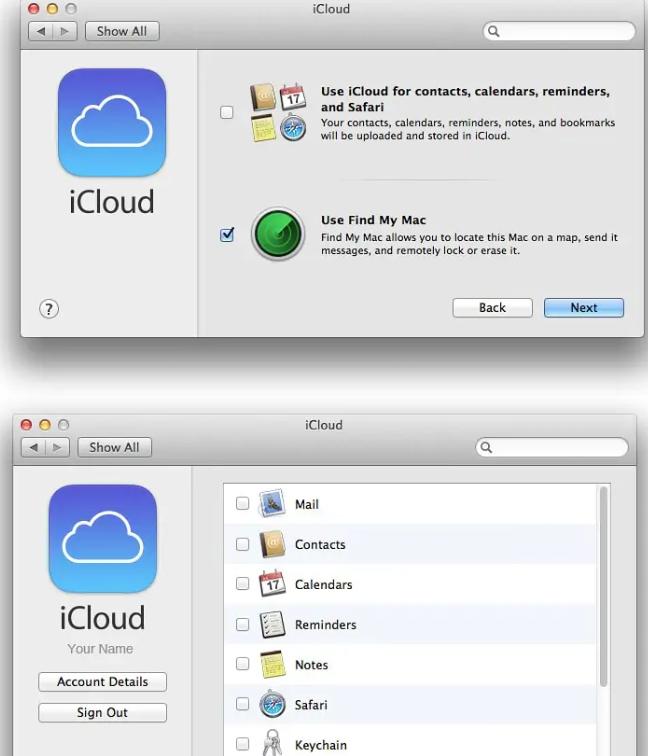
Task: Click the Back button
Action: coord(492,308)
